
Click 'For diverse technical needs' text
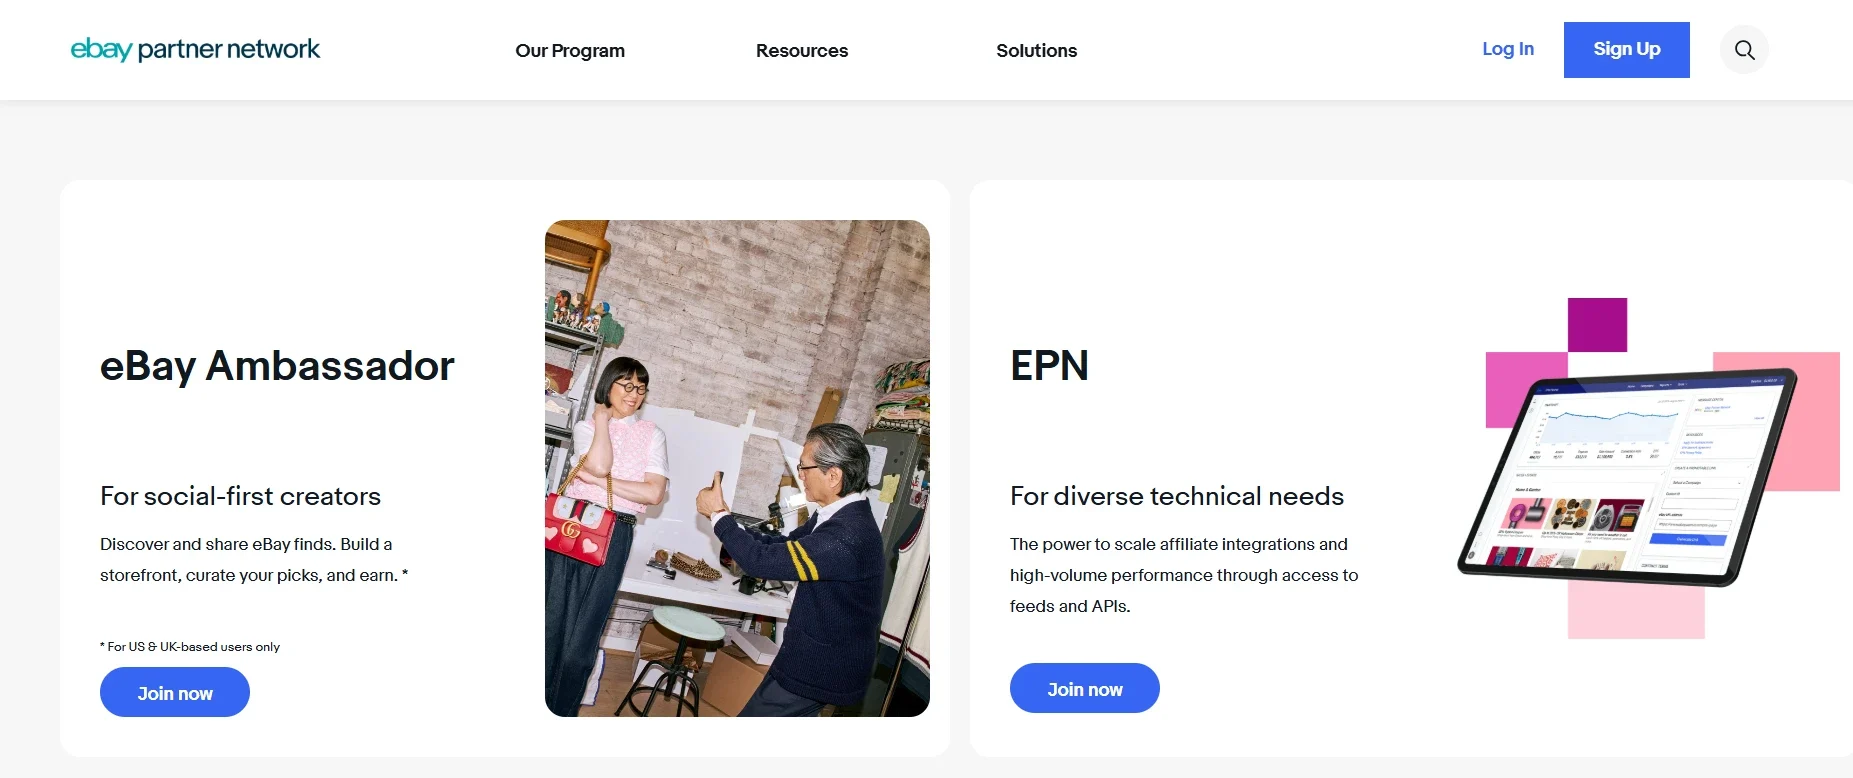coord(1177,496)
